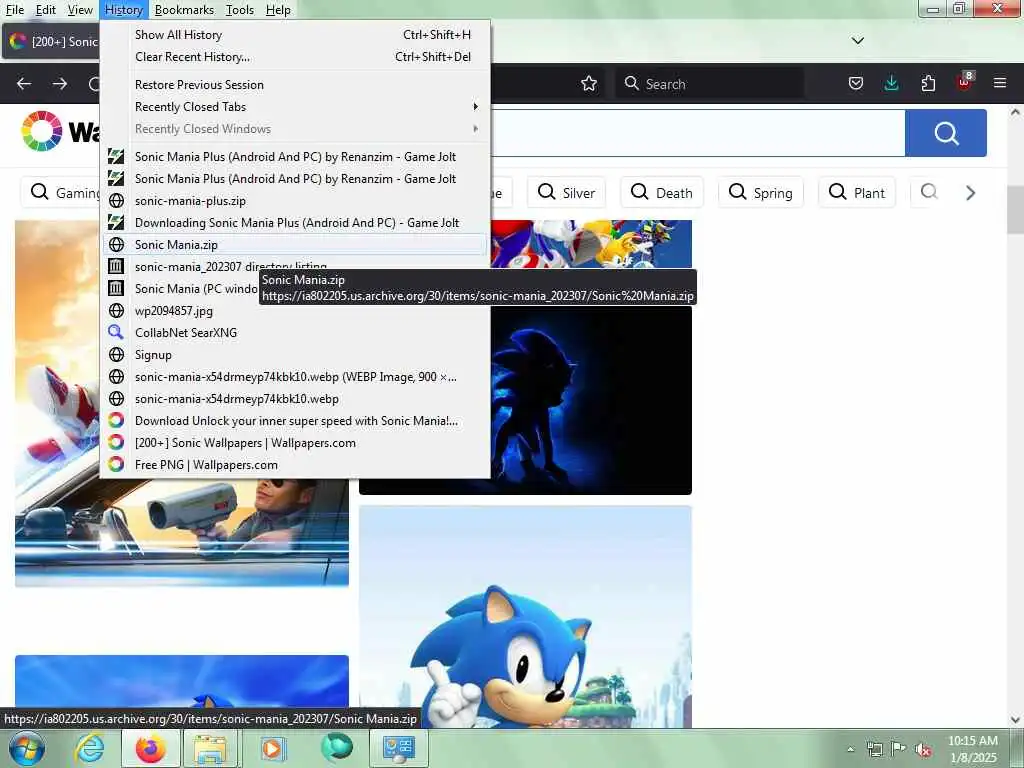
Task: Show hidden tray icons arrow
Action: pyautogui.click(x=850, y=750)
